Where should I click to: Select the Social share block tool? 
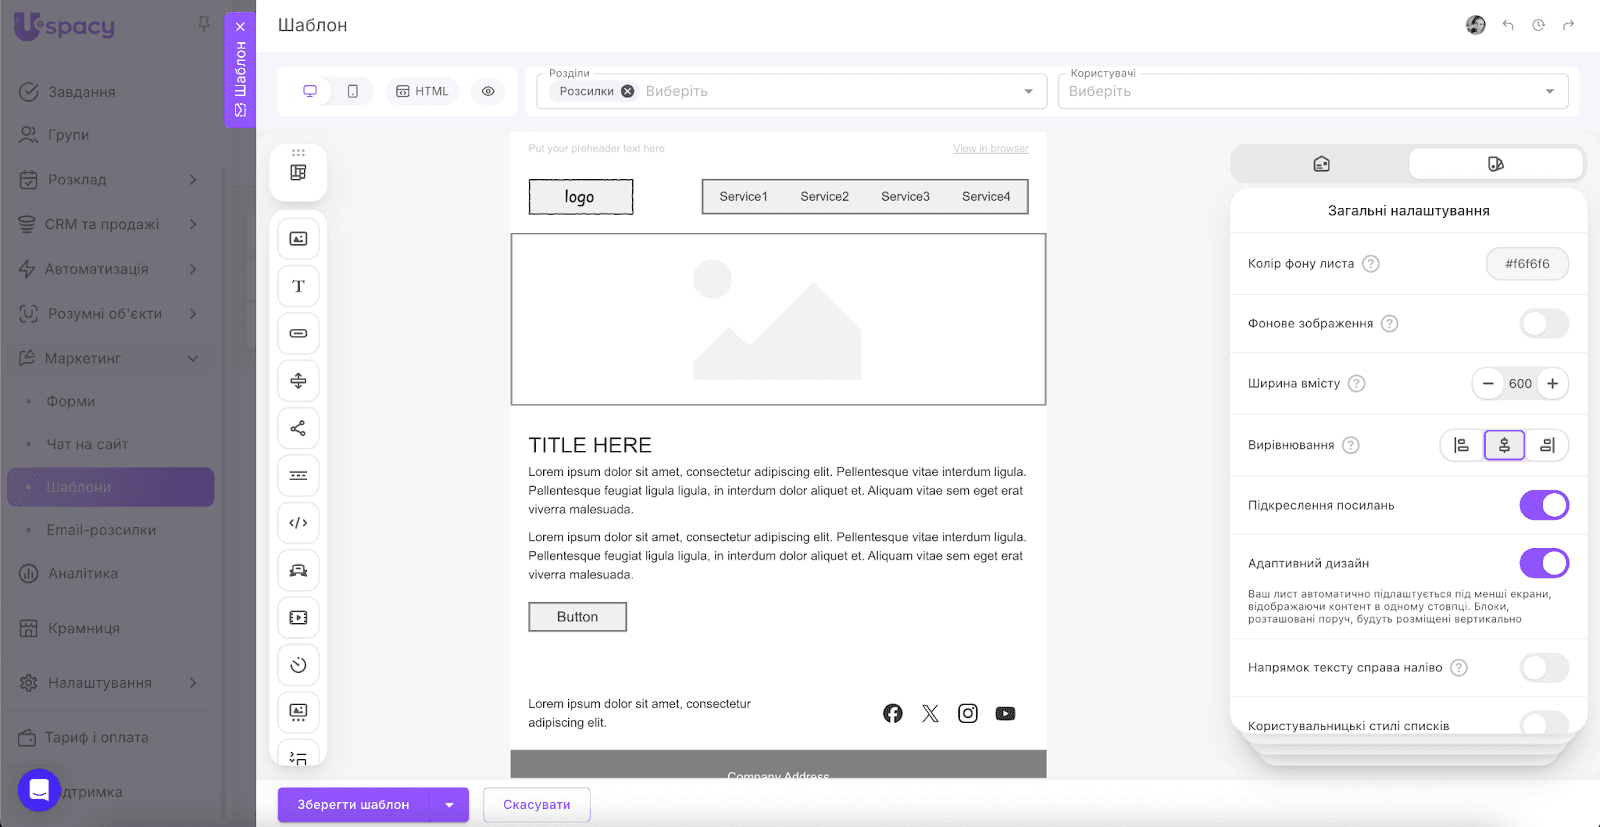(298, 428)
